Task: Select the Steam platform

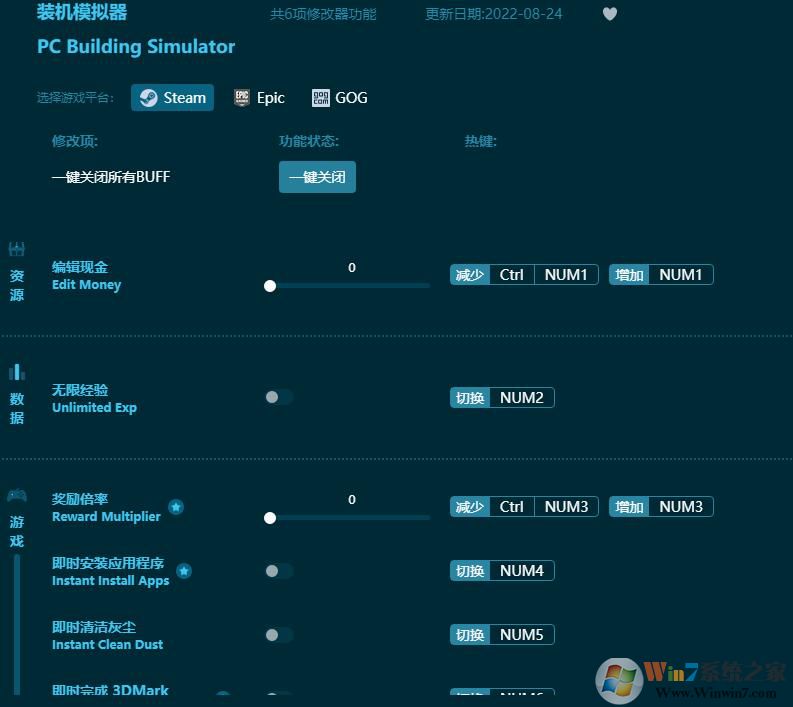Action: pos(172,98)
